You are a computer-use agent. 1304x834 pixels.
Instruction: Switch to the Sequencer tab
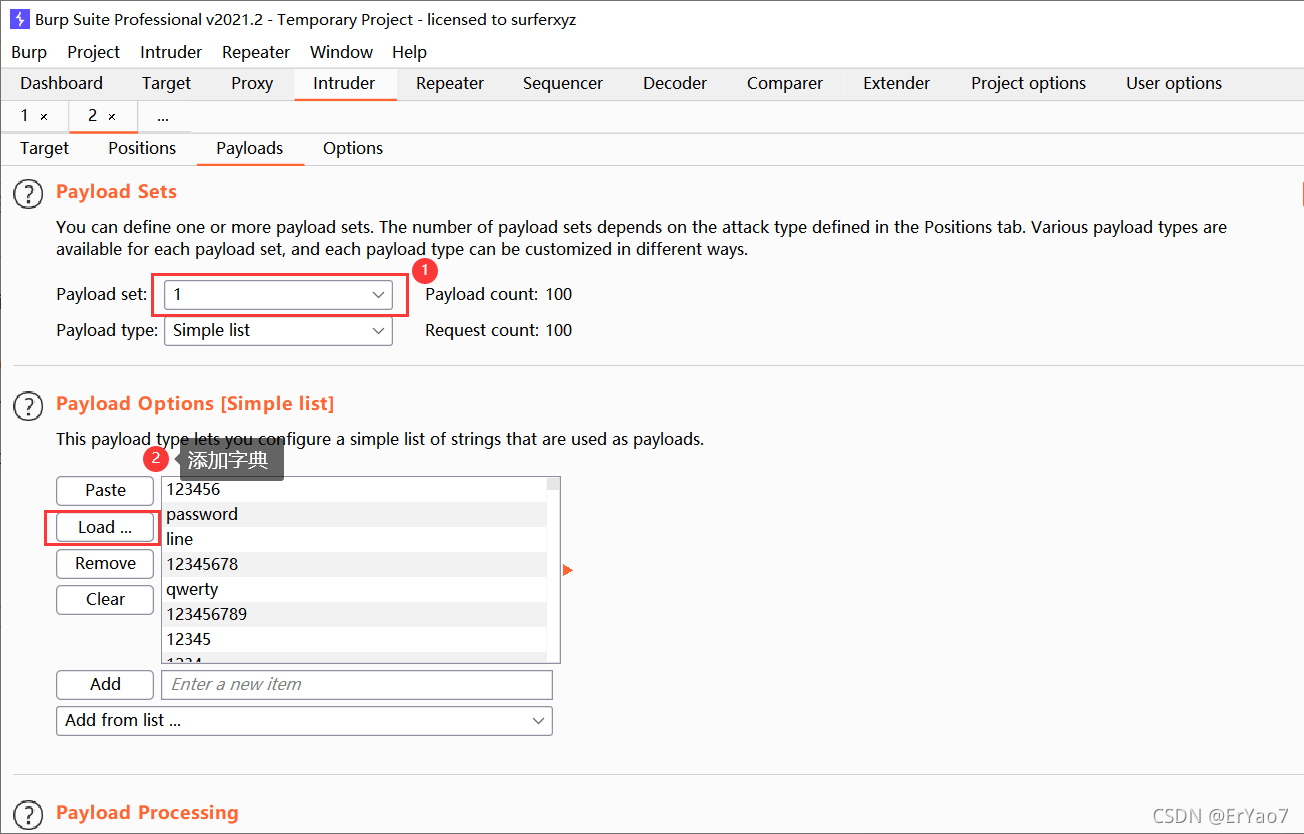tap(563, 83)
